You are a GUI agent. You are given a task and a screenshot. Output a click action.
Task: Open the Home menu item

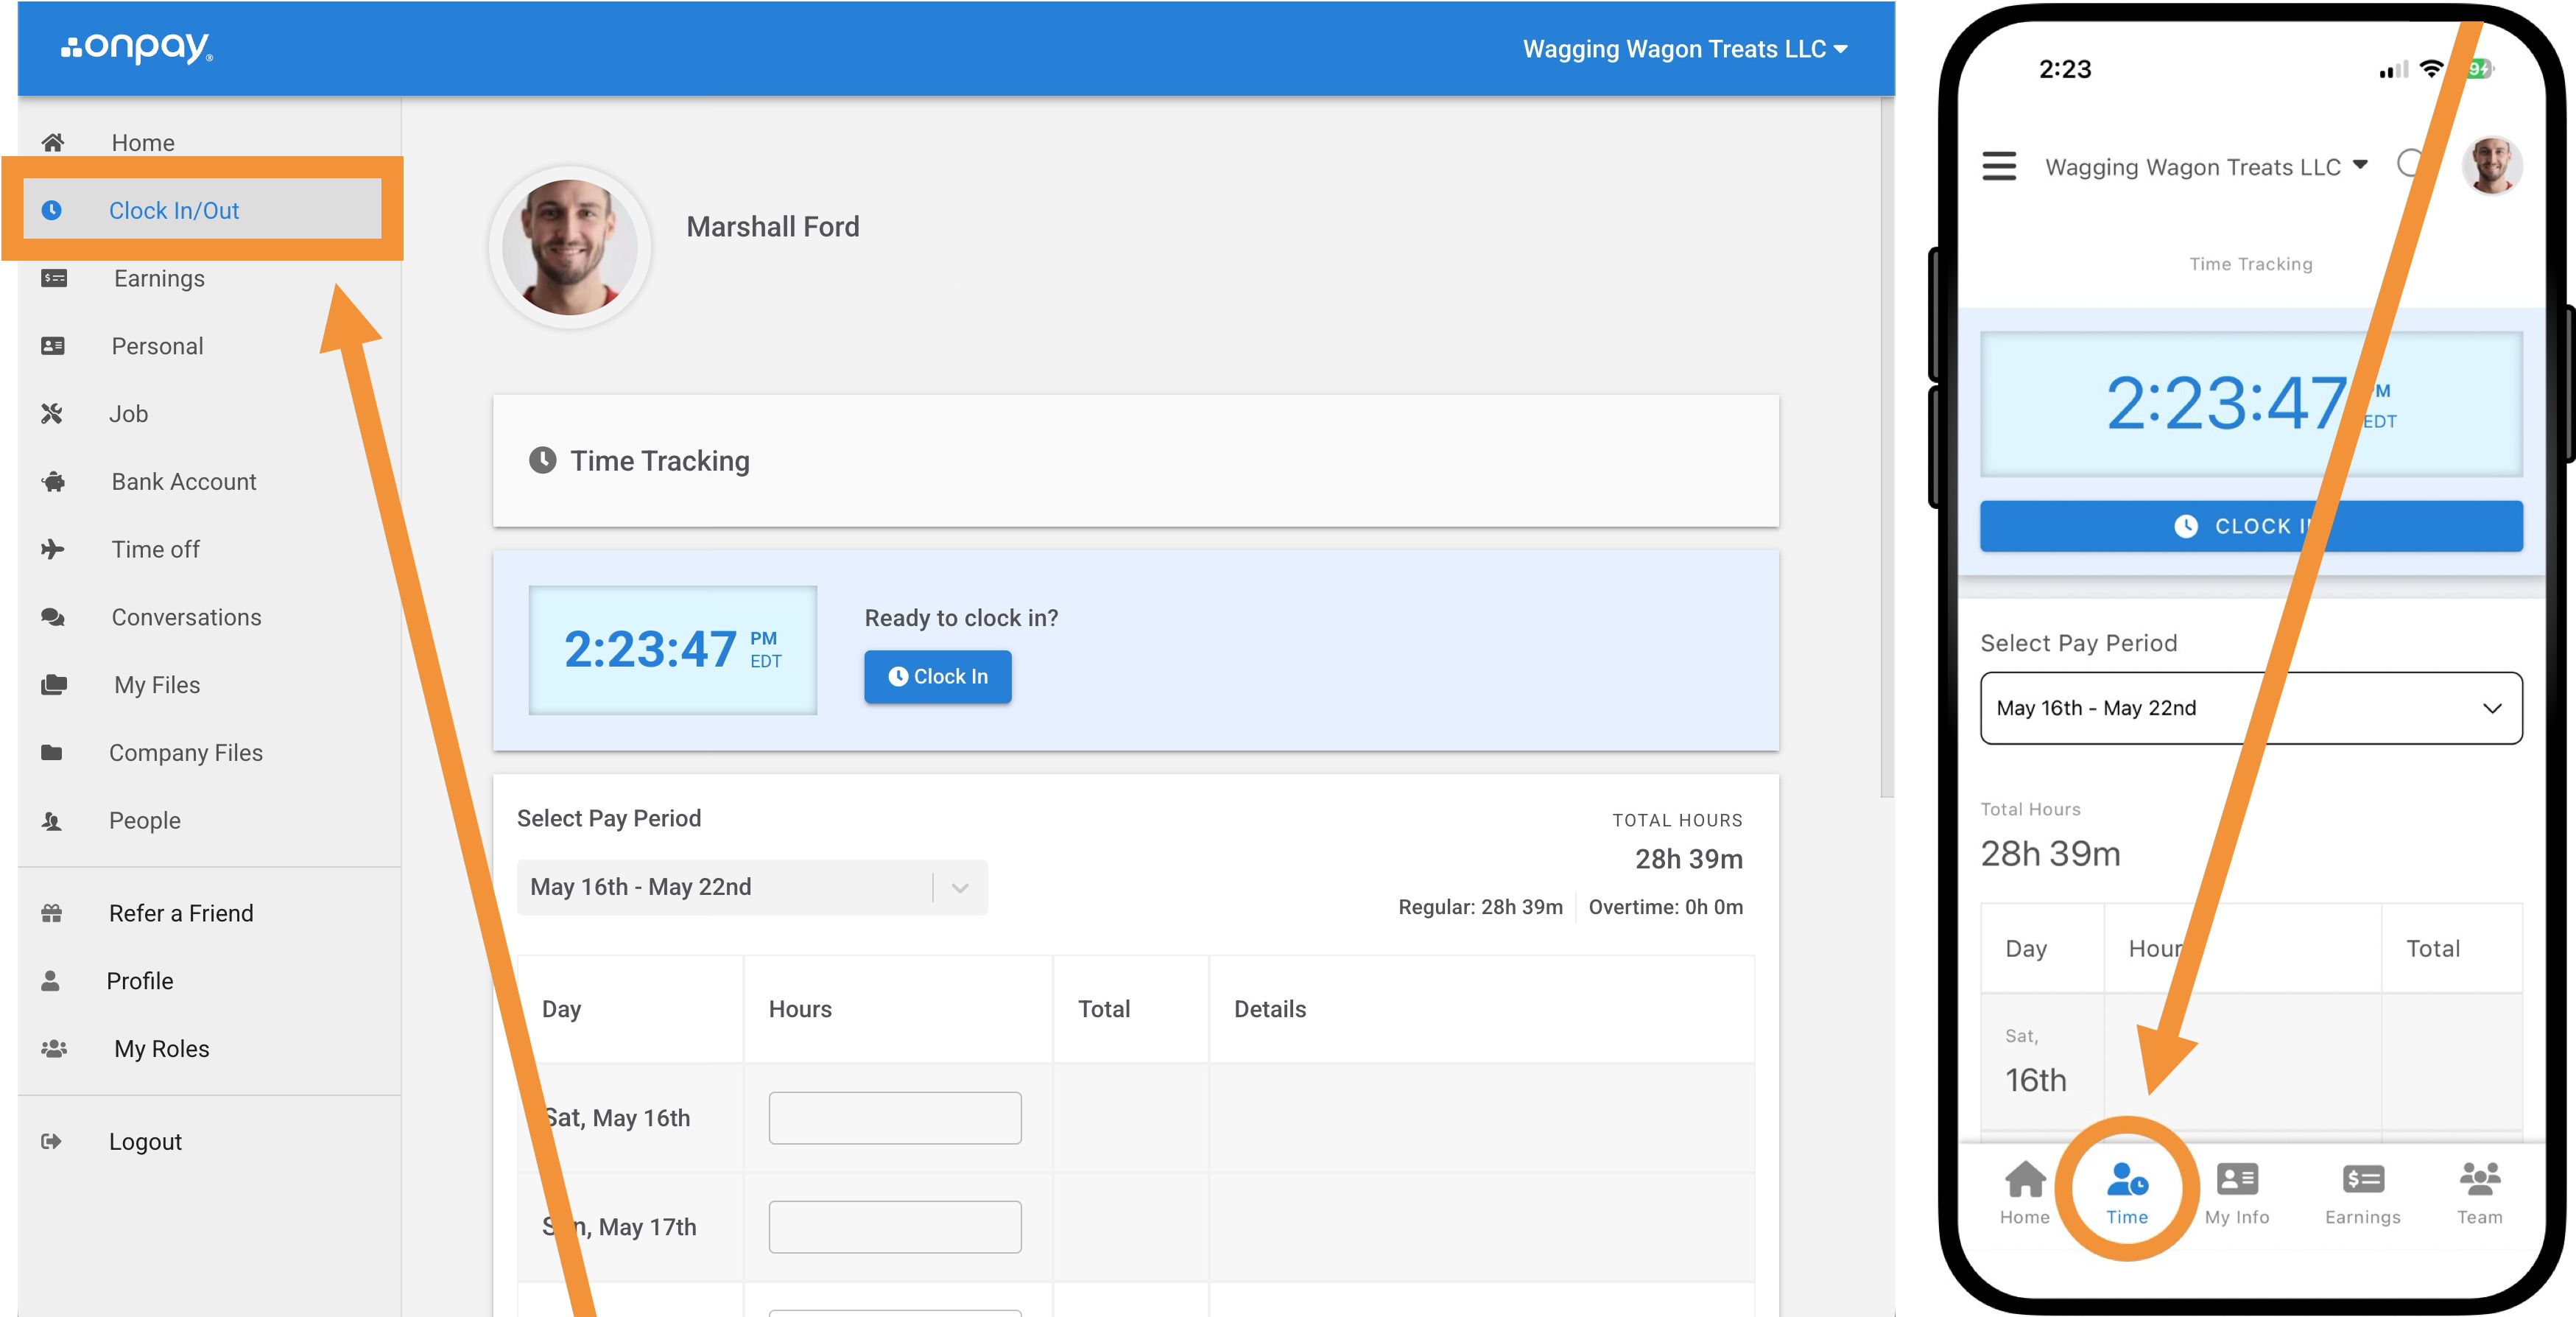pyautogui.click(x=143, y=143)
